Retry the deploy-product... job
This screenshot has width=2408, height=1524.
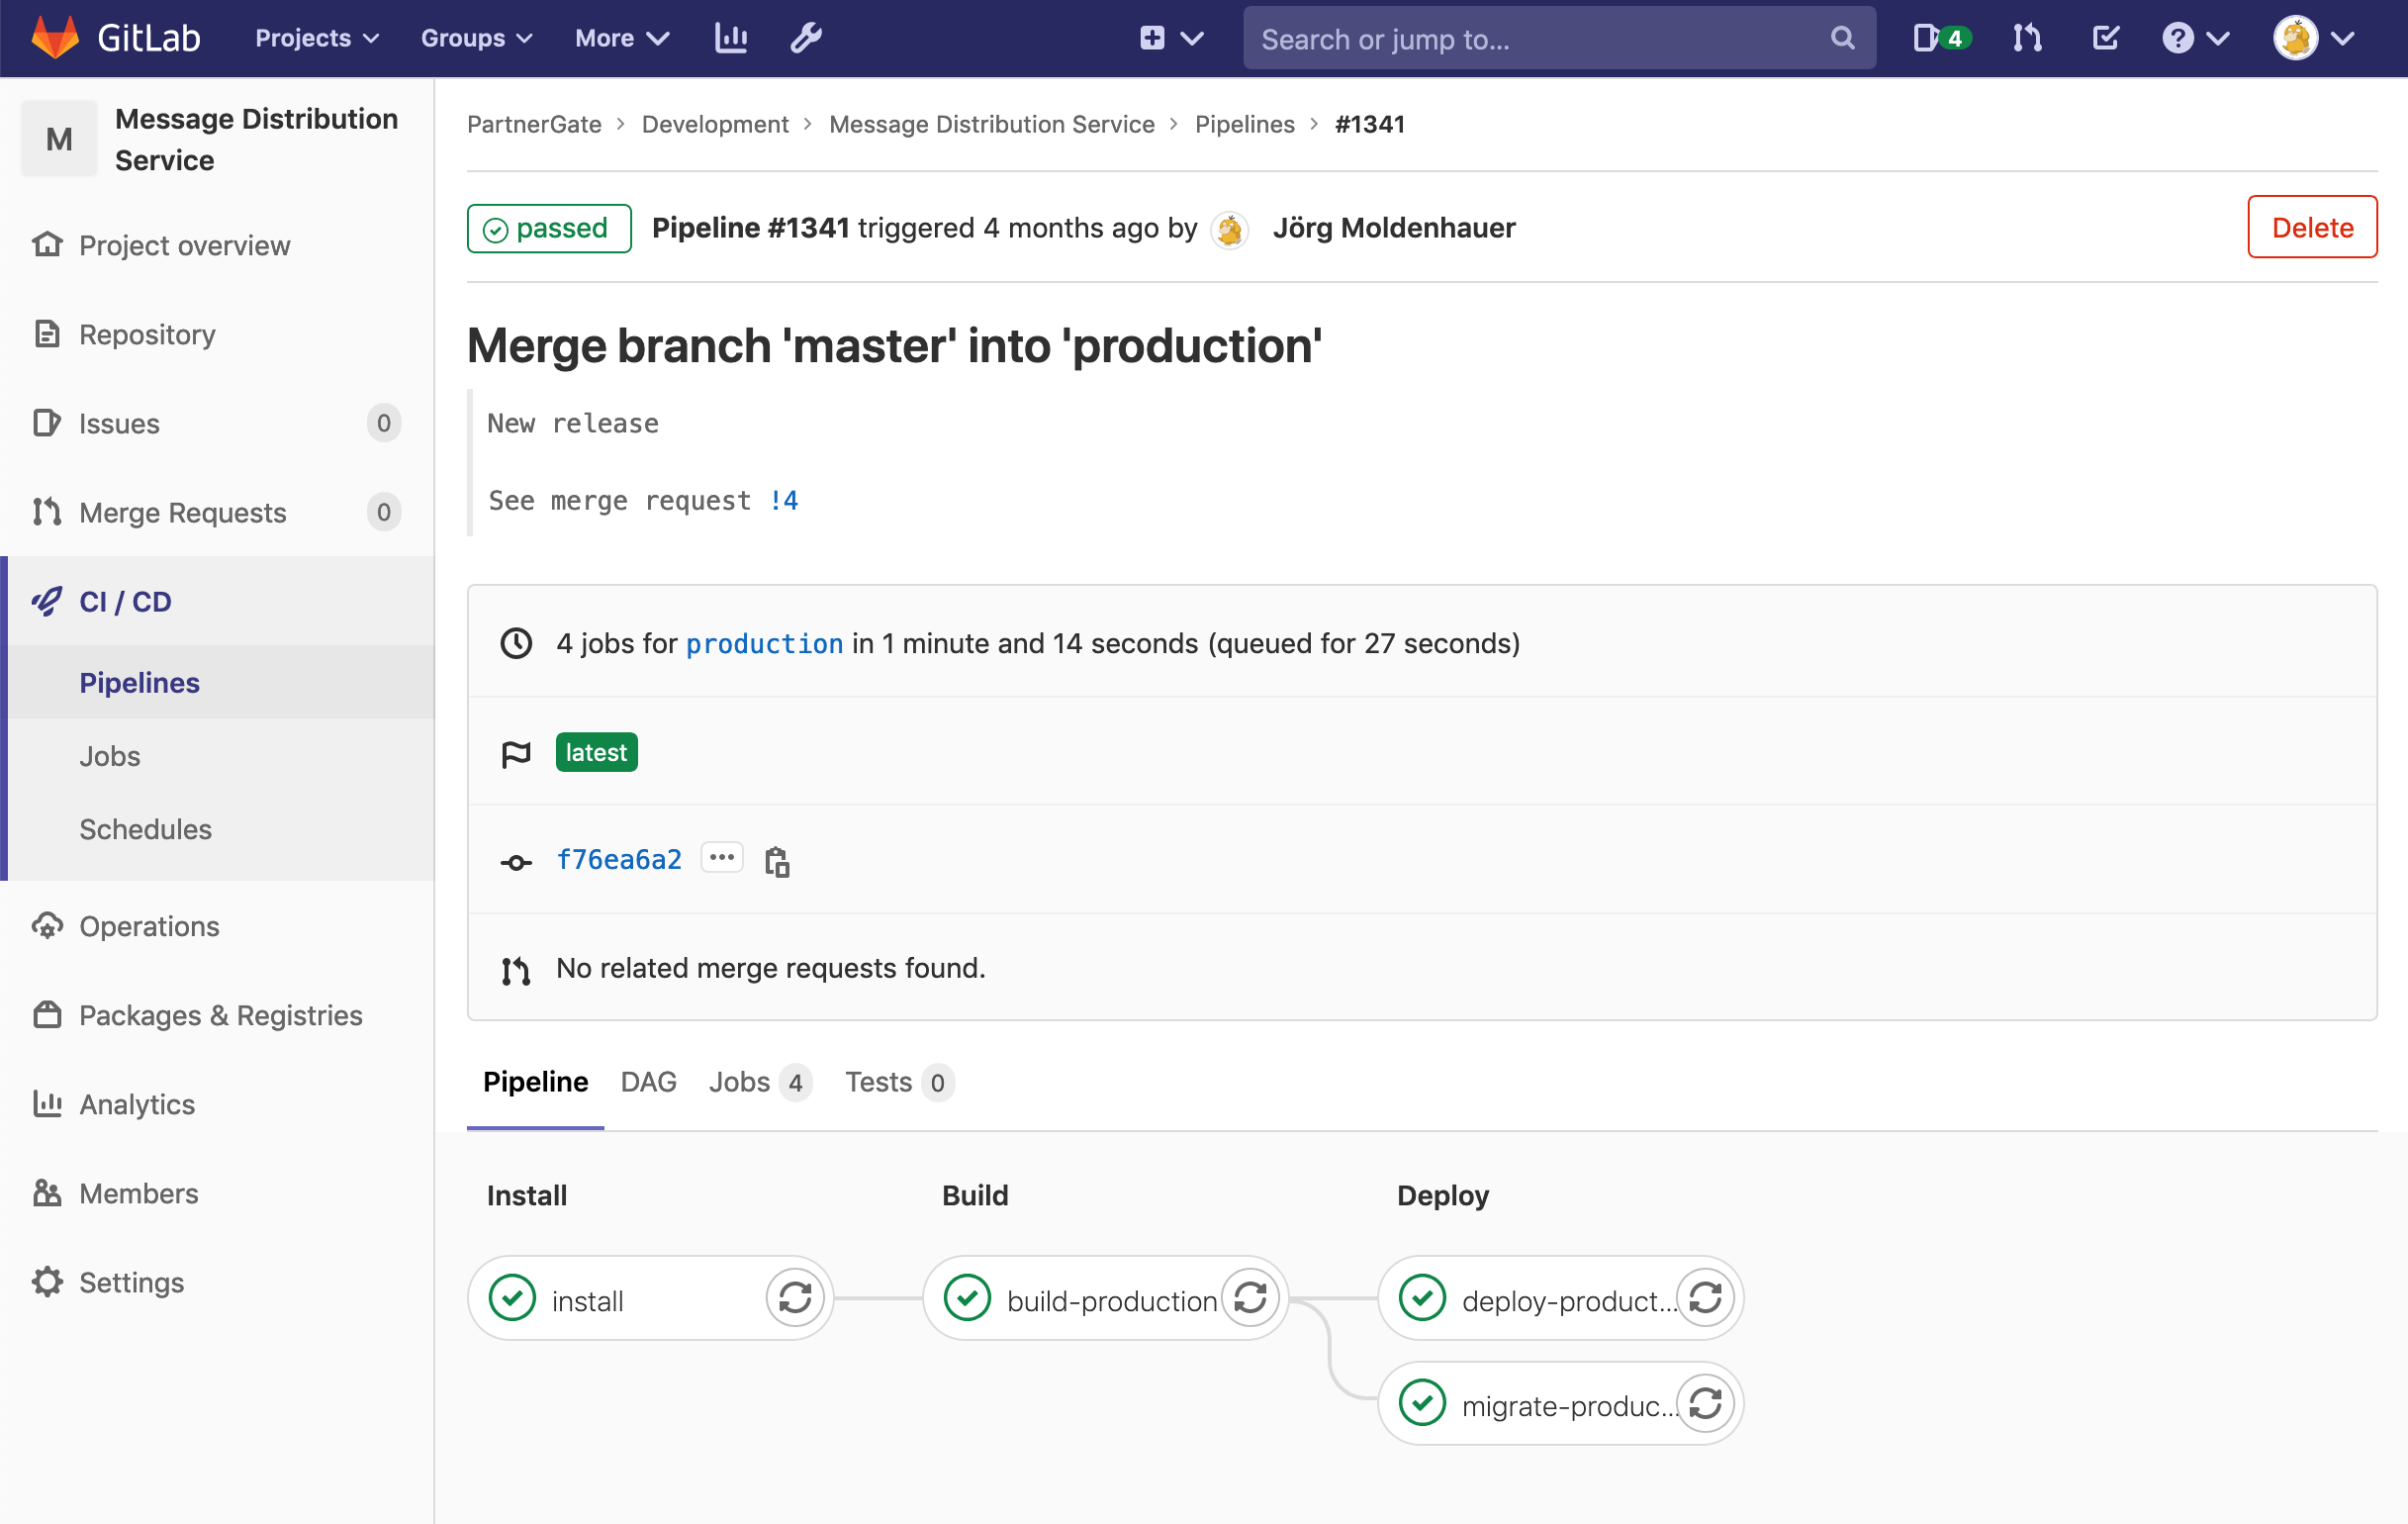click(x=1705, y=1297)
